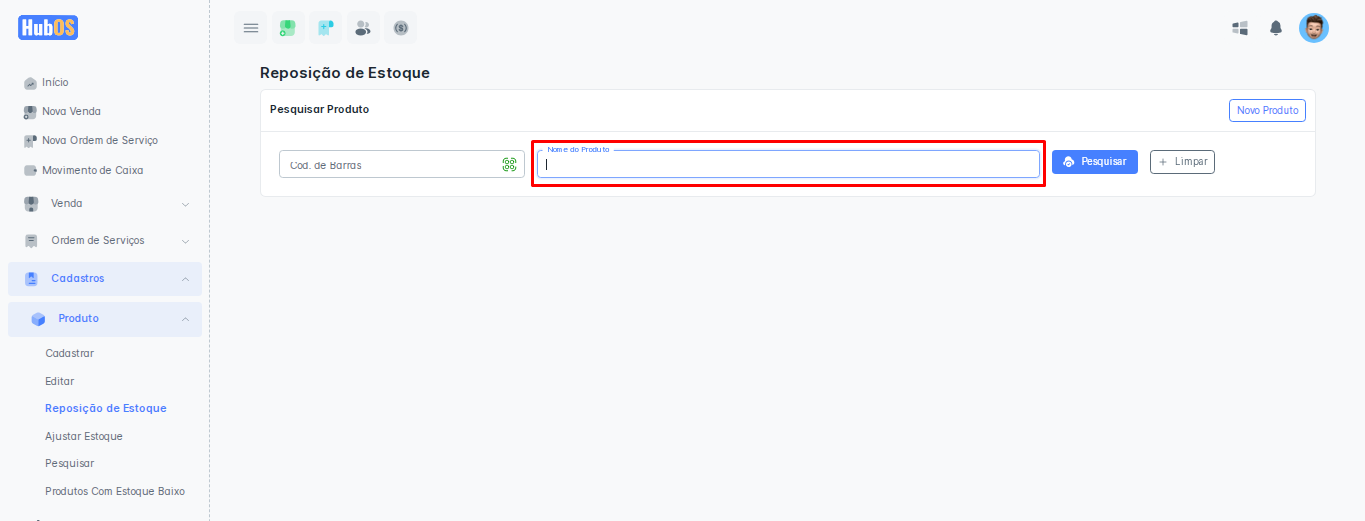Screen dimensions: 1365x521
Task: Focus the Cod. de Barras input field
Action: 390,165
